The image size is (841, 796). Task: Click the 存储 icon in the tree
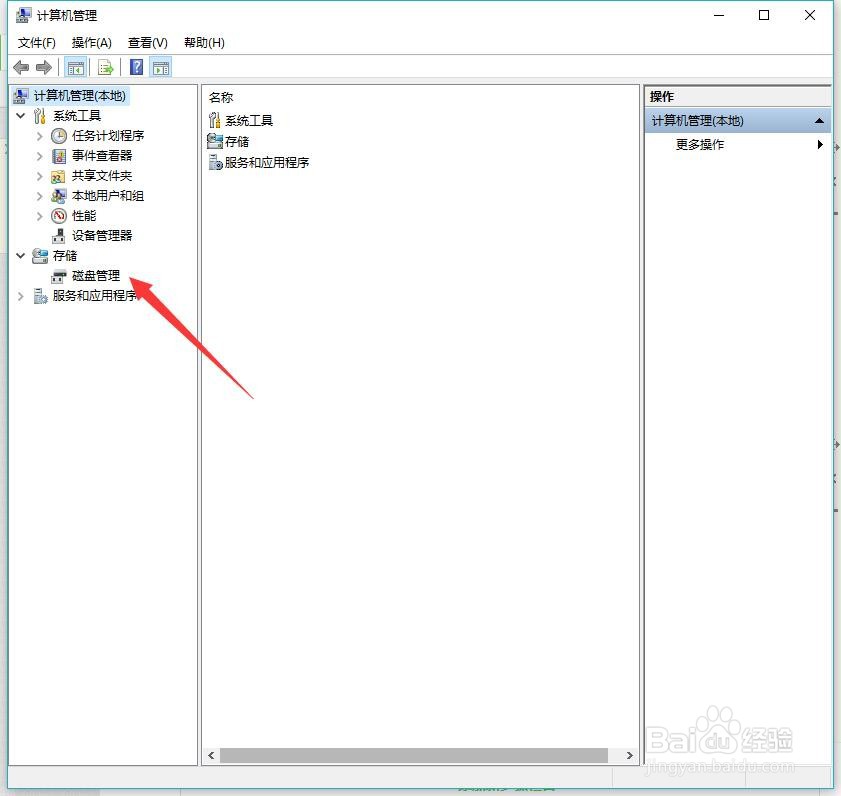pyautogui.click(x=40, y=256)
